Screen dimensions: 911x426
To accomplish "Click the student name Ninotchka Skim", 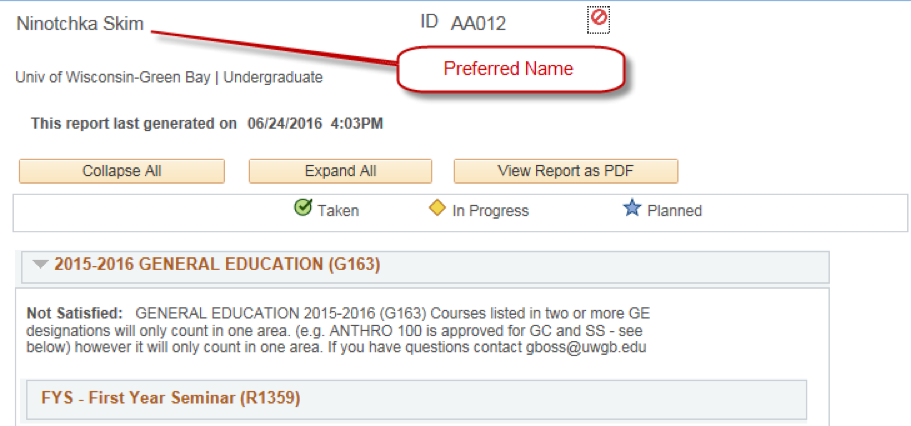I will coord(80,24).
